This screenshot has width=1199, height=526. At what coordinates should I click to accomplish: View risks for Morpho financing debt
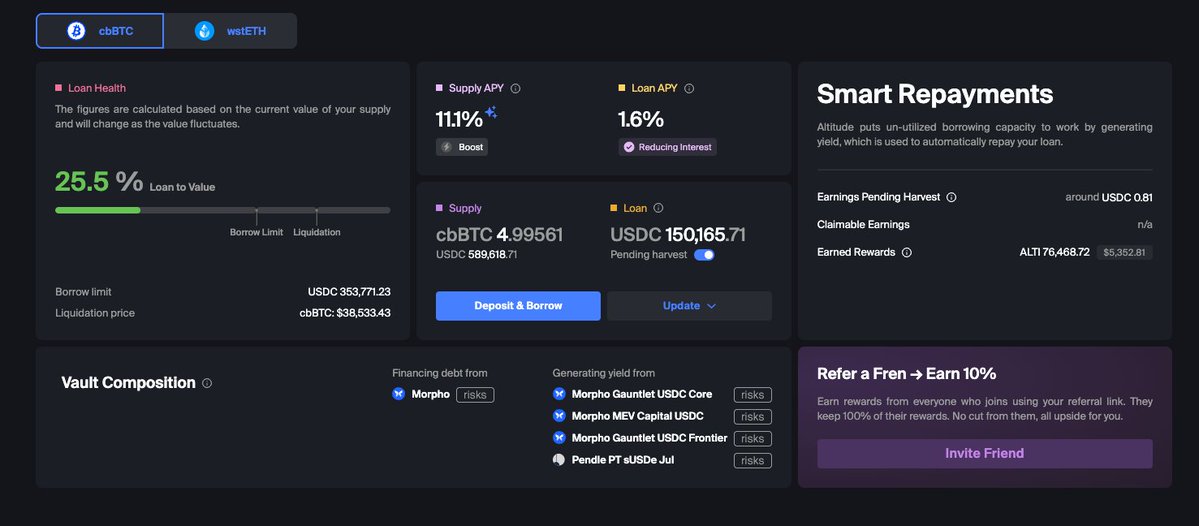tap(476, 394)
